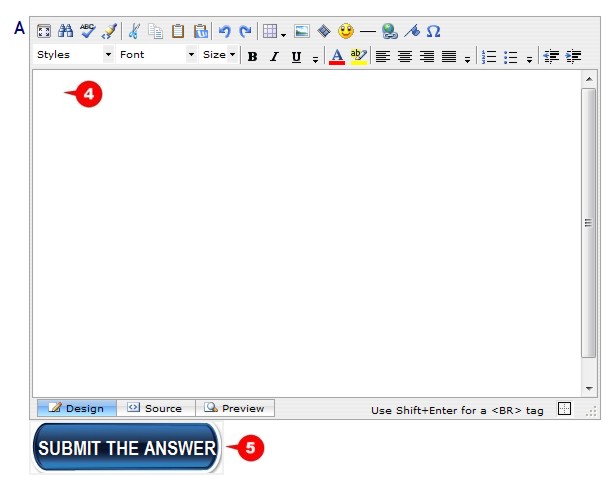Click the editor scroll down arrow

(589, 388)
